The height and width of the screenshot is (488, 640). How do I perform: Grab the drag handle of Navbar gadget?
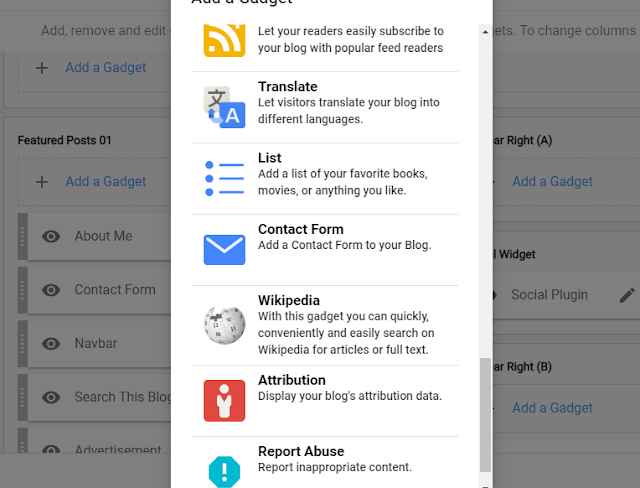pyautogui.click(x=22, y=344)
